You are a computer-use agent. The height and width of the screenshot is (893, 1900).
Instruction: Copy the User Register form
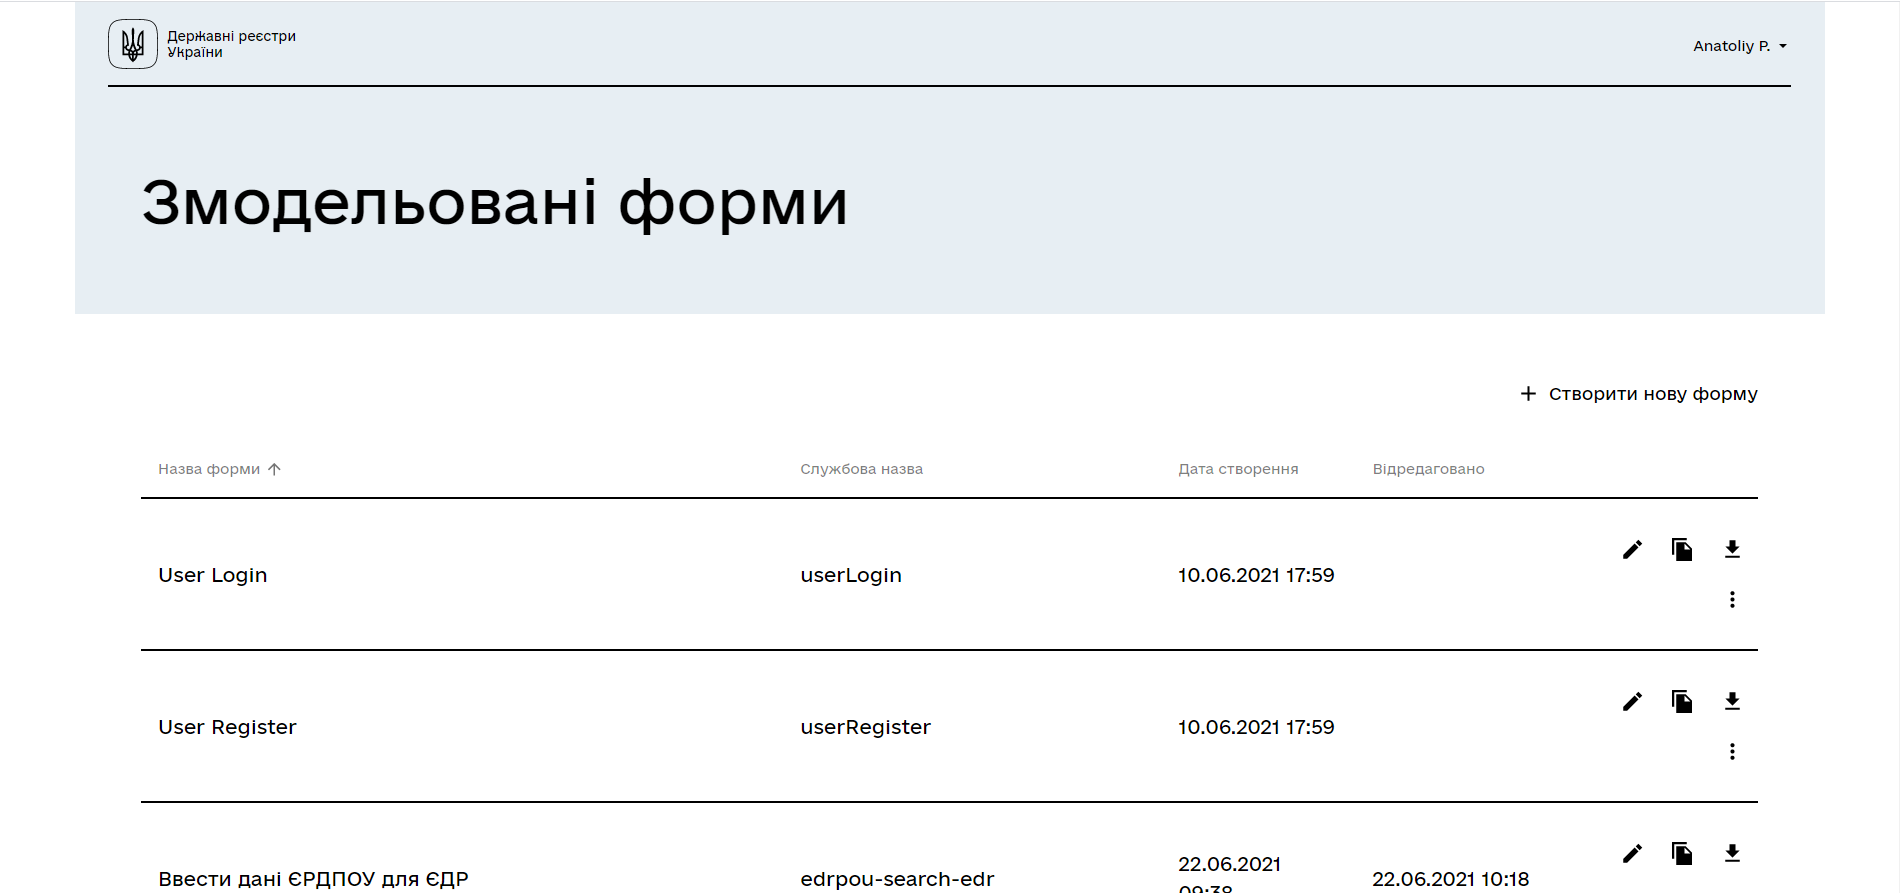(1682, 701)
